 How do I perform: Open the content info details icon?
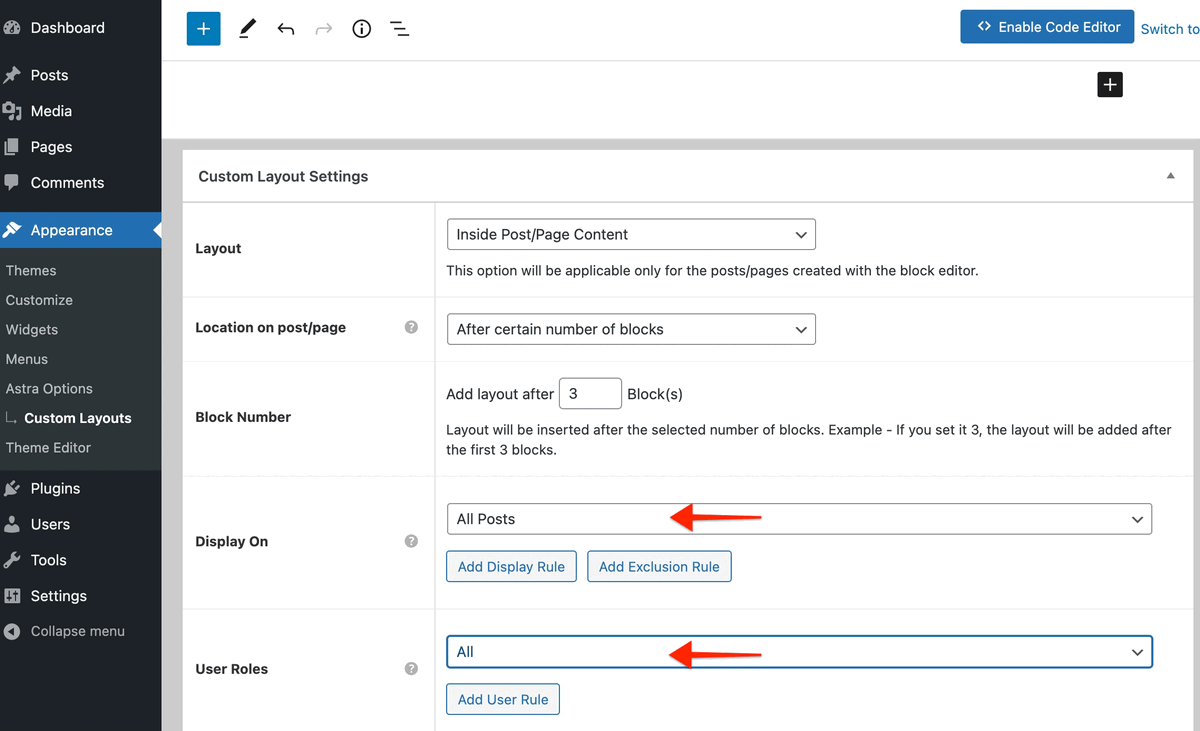click(x=362, y=29)
